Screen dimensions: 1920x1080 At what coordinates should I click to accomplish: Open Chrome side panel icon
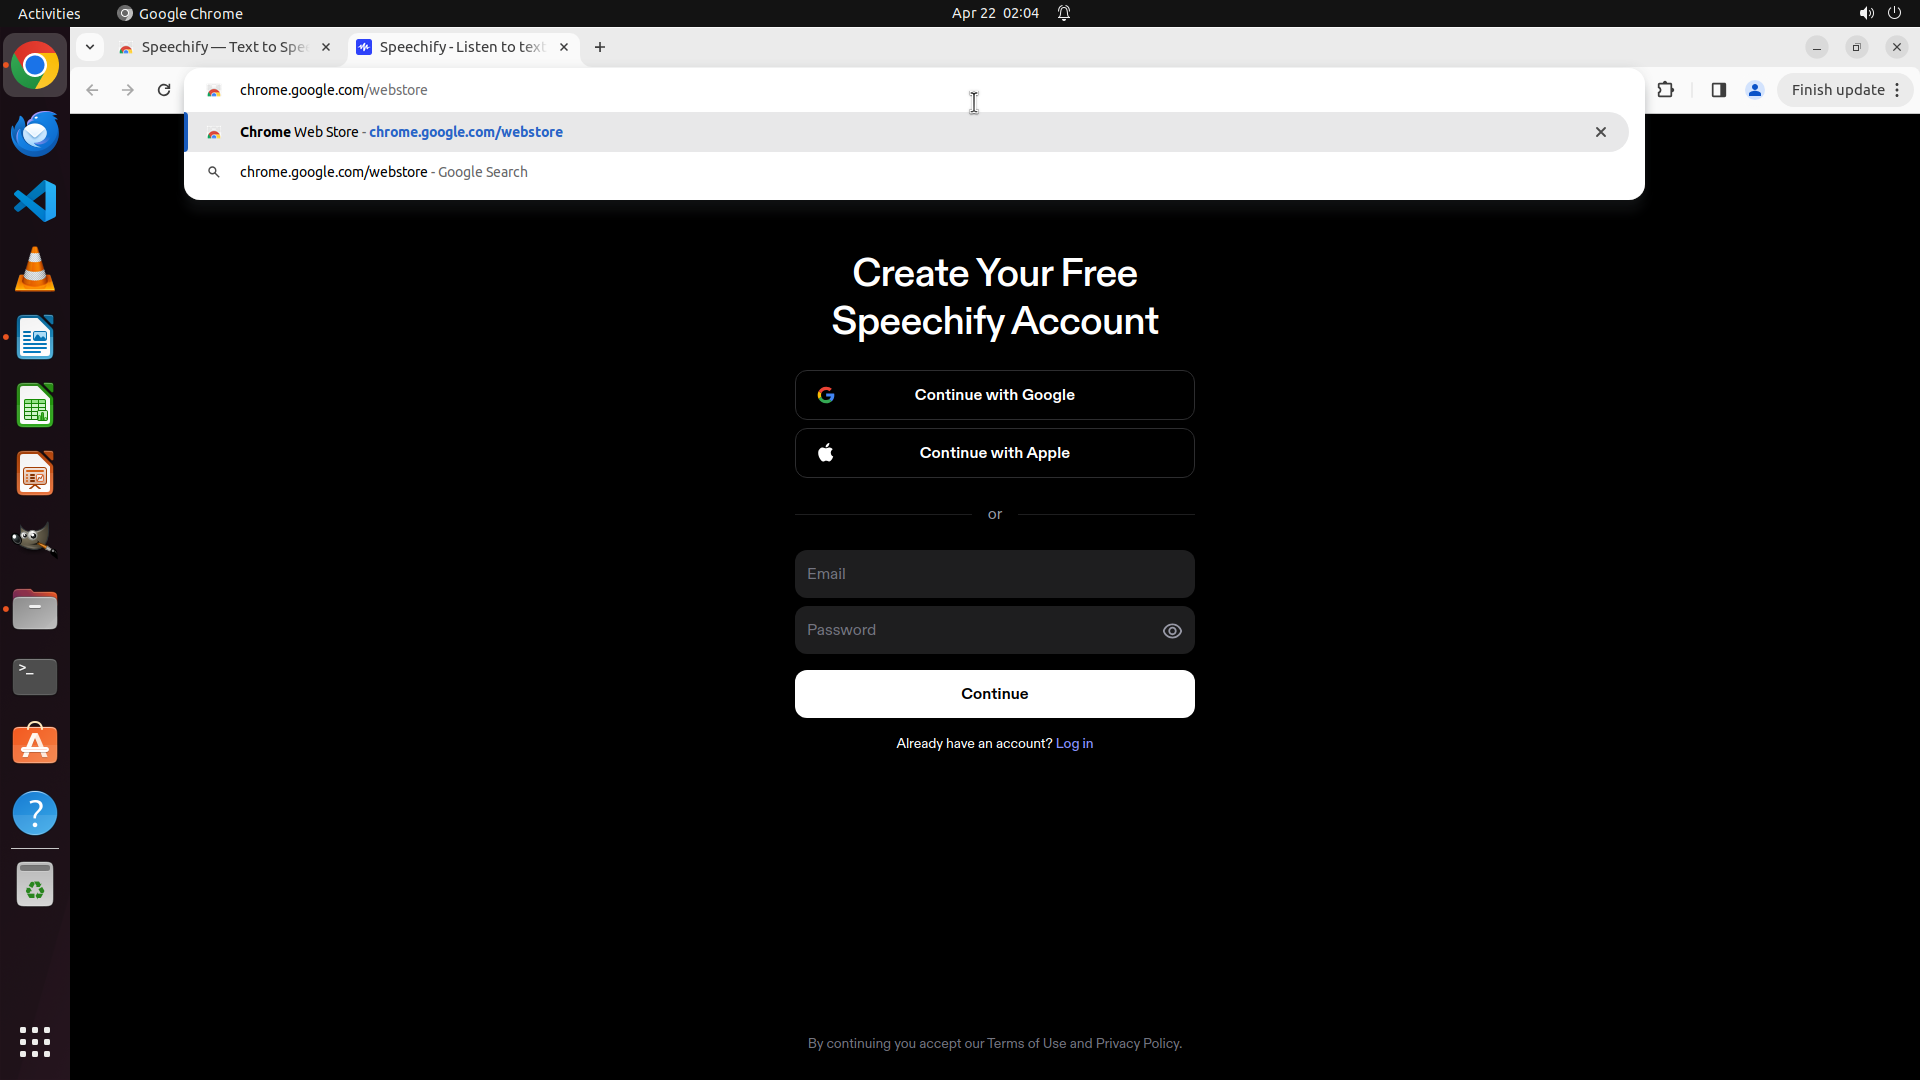[1718, 90]
